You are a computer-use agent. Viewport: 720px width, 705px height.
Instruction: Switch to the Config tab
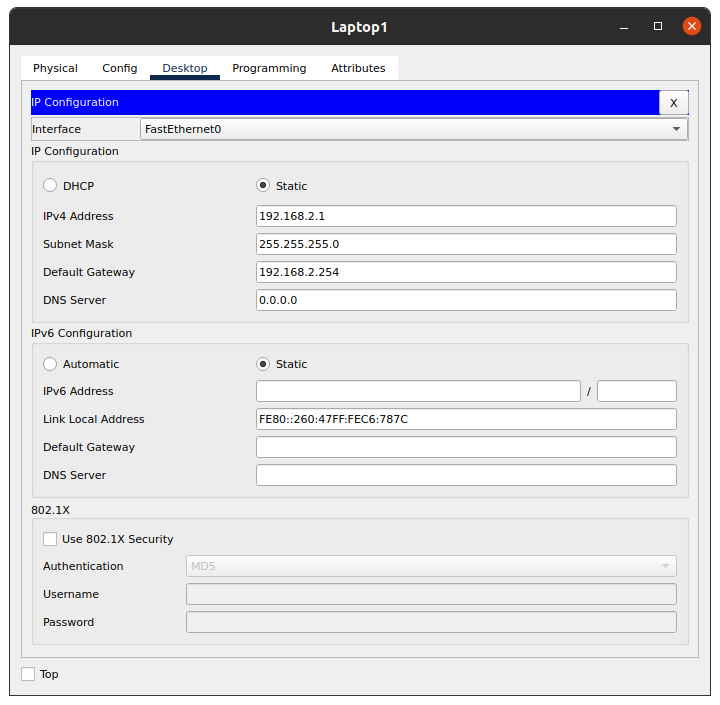[x=120, y=68]
